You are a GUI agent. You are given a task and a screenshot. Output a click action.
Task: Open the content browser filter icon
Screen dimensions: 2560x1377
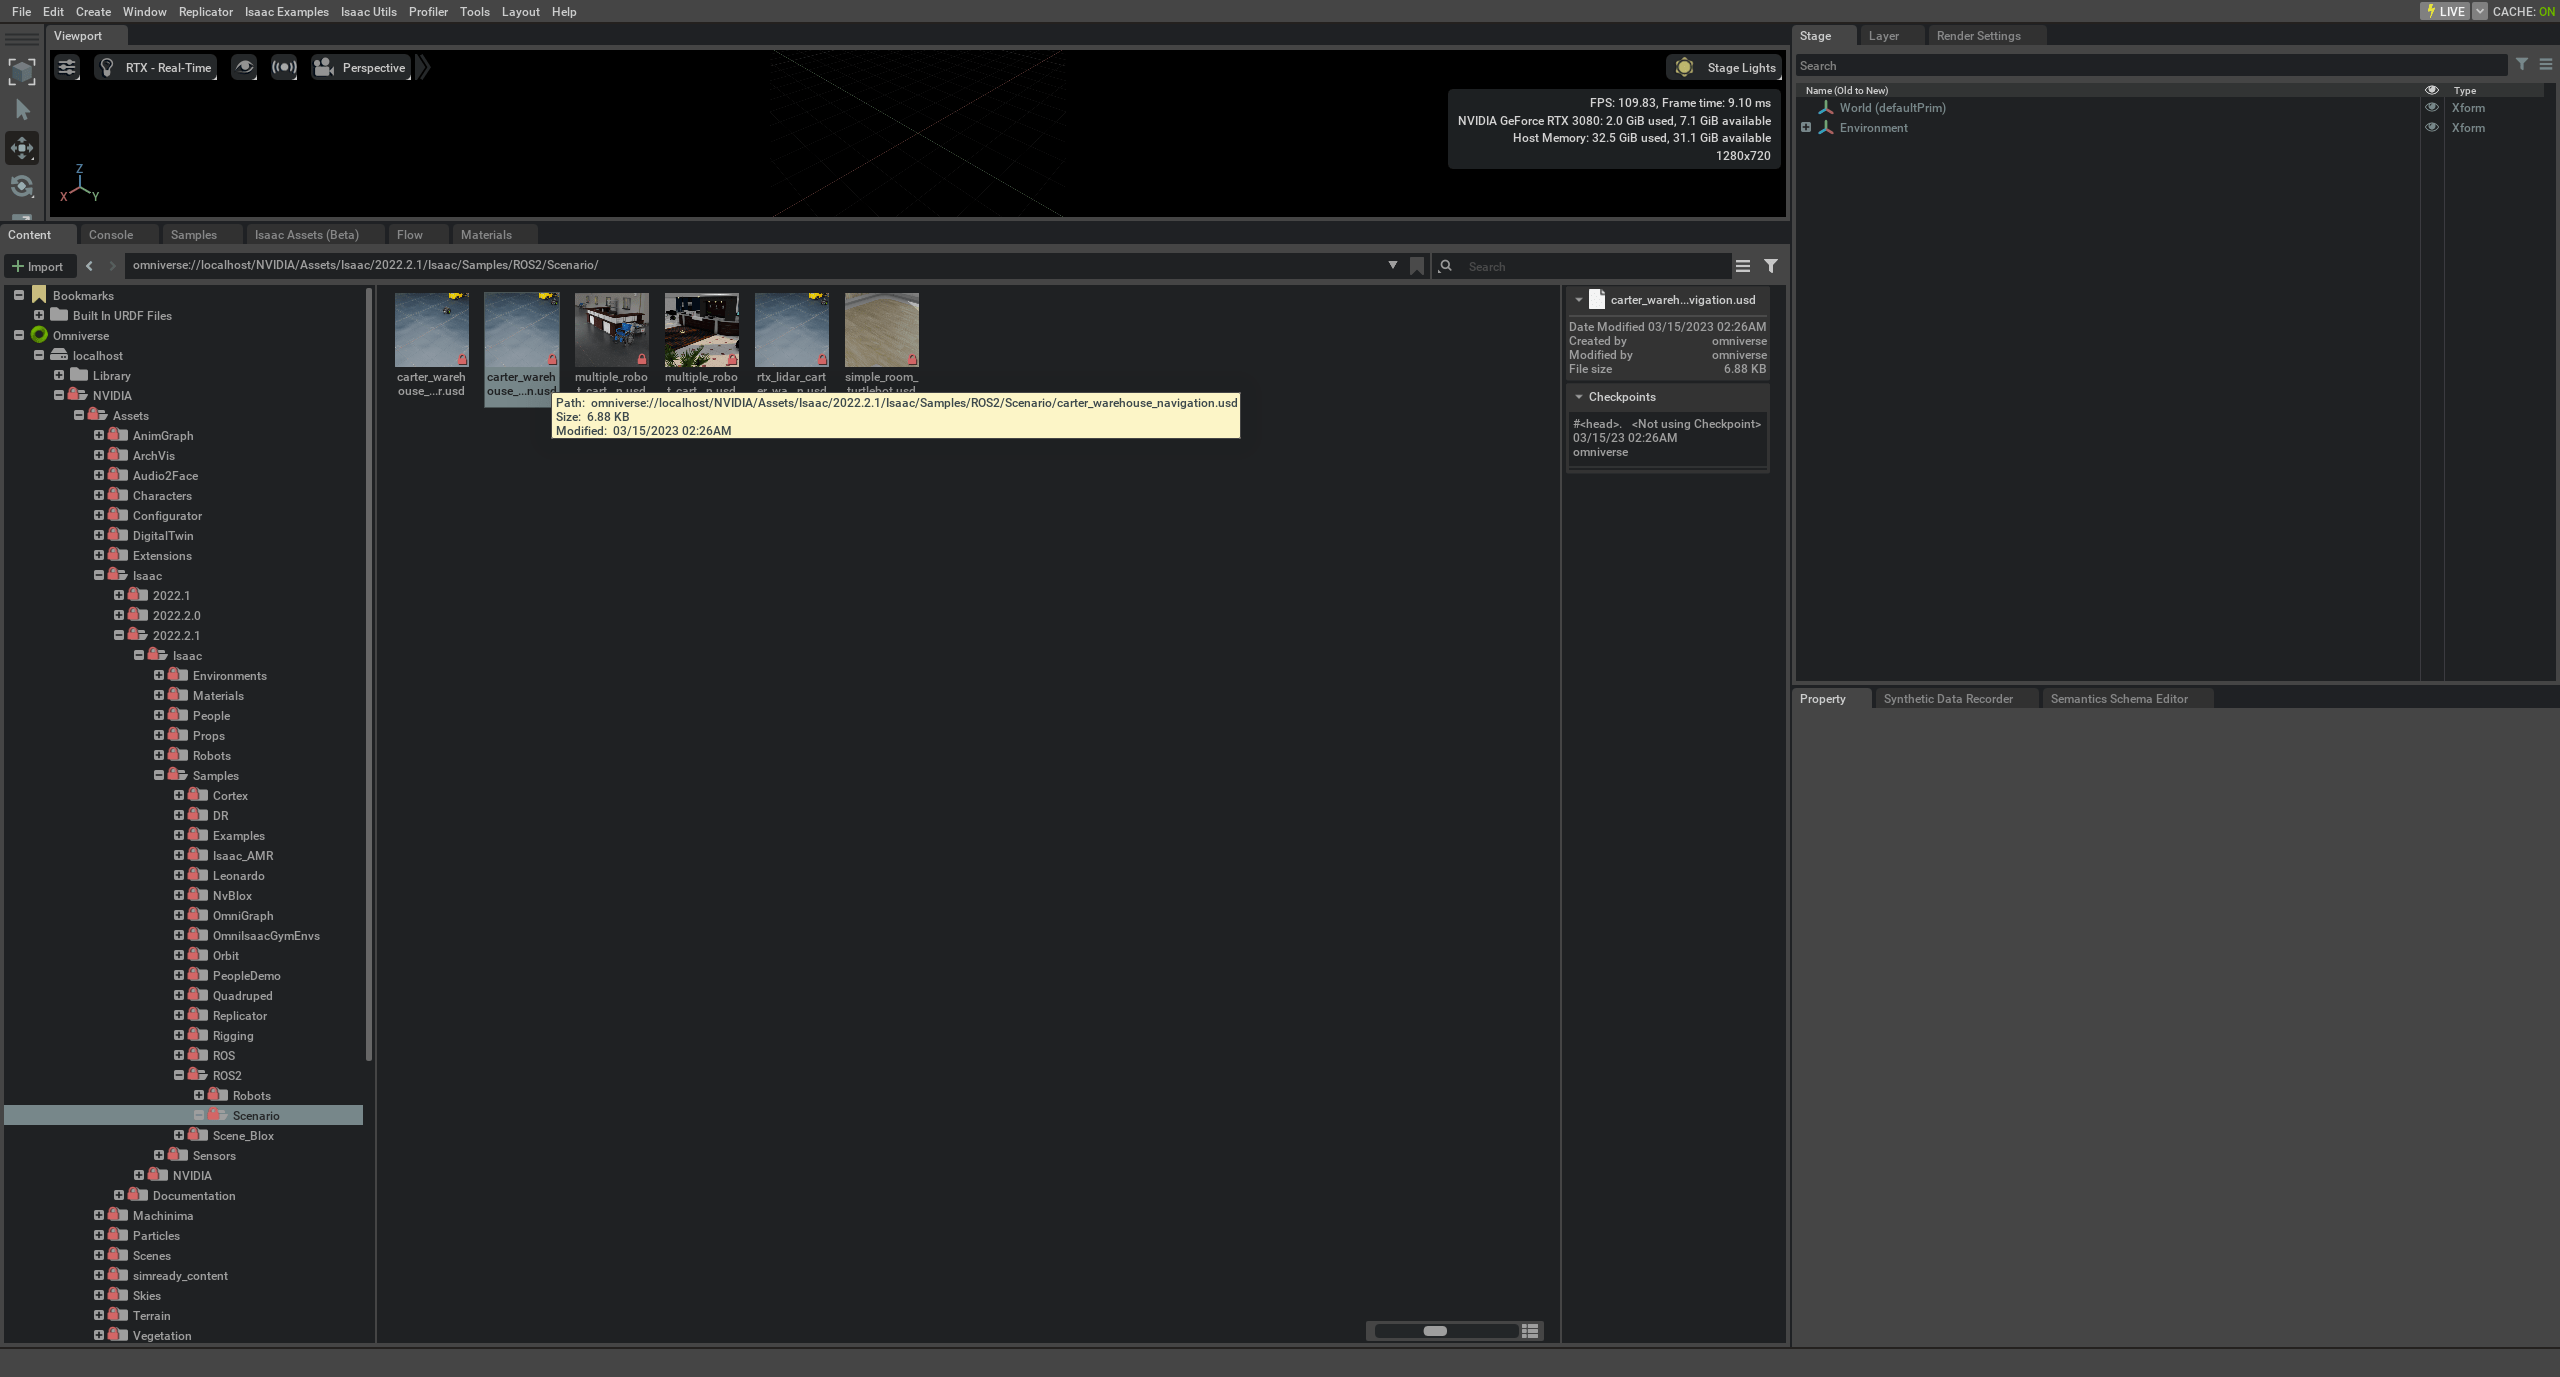pyautogui.click(x=1771, y=266)
